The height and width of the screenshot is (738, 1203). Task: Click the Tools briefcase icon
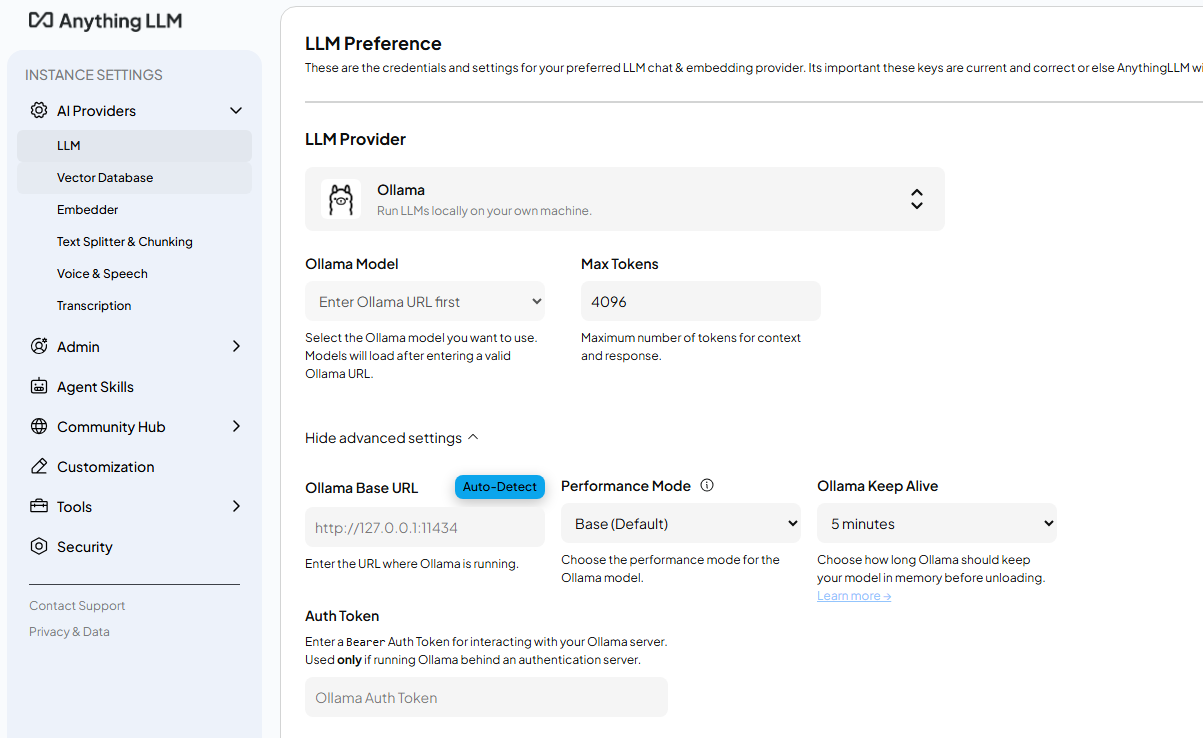pyautogui.click(x=39, y=506)
